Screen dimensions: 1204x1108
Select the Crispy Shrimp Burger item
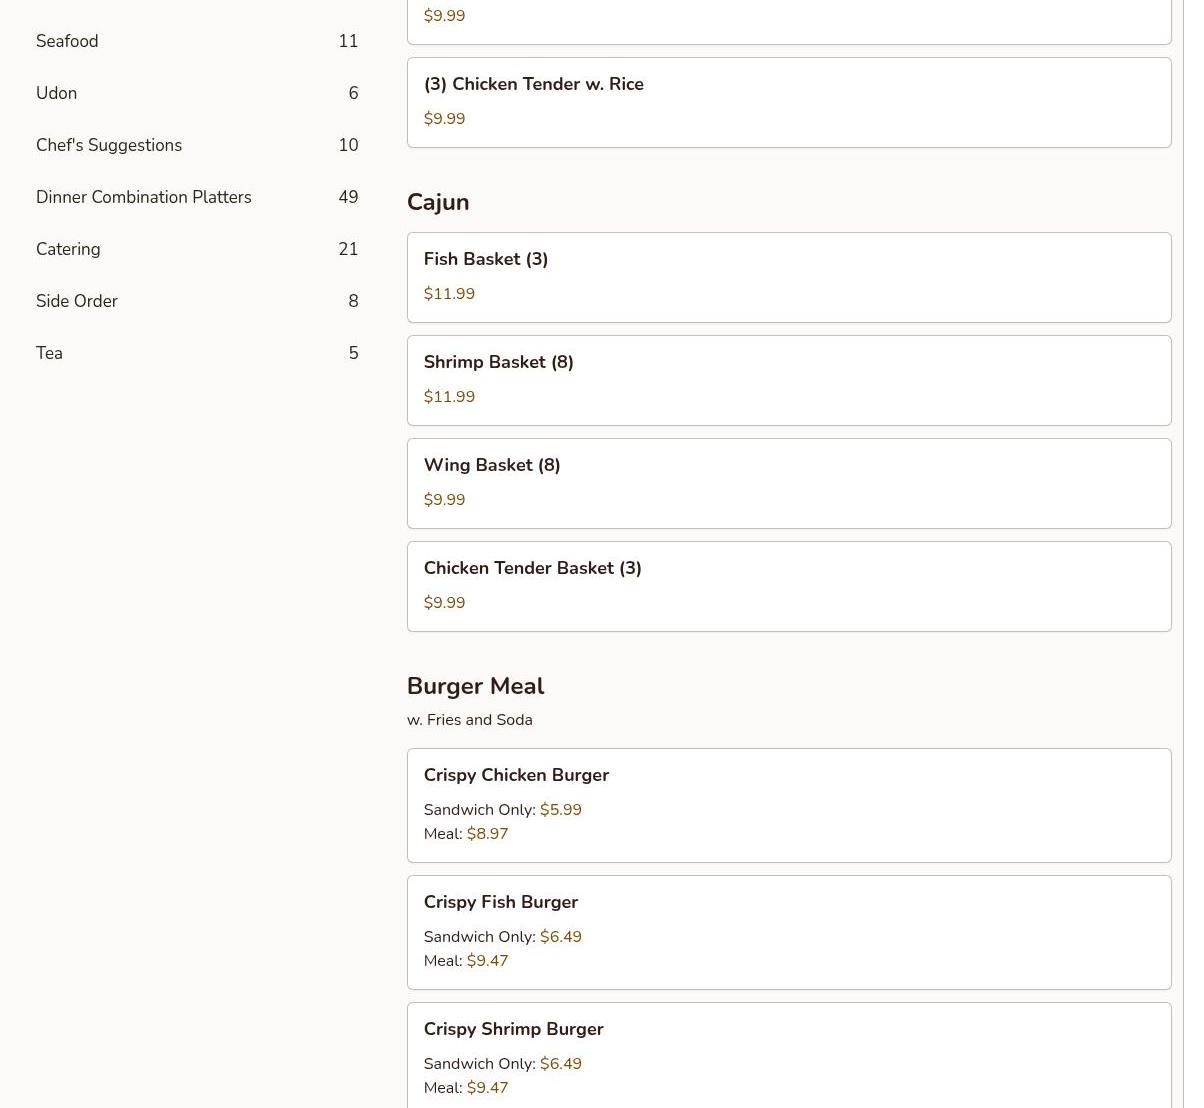coord(788,1055)
